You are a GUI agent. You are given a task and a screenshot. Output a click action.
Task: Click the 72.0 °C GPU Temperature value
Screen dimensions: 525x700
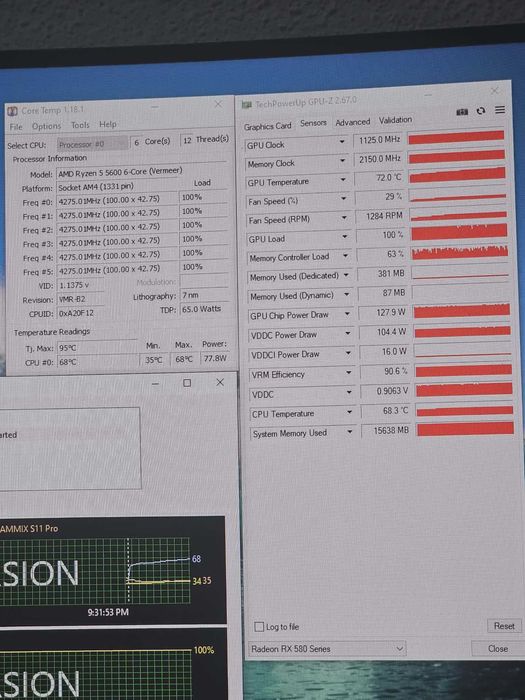379,178
